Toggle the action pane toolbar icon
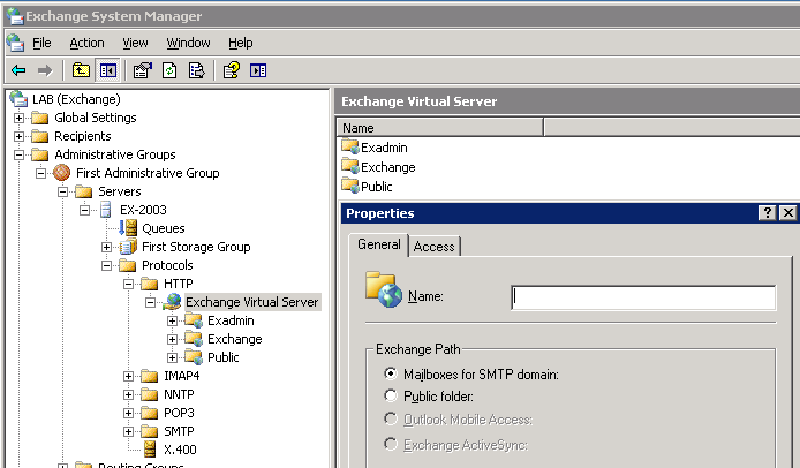 click(258, 70)
